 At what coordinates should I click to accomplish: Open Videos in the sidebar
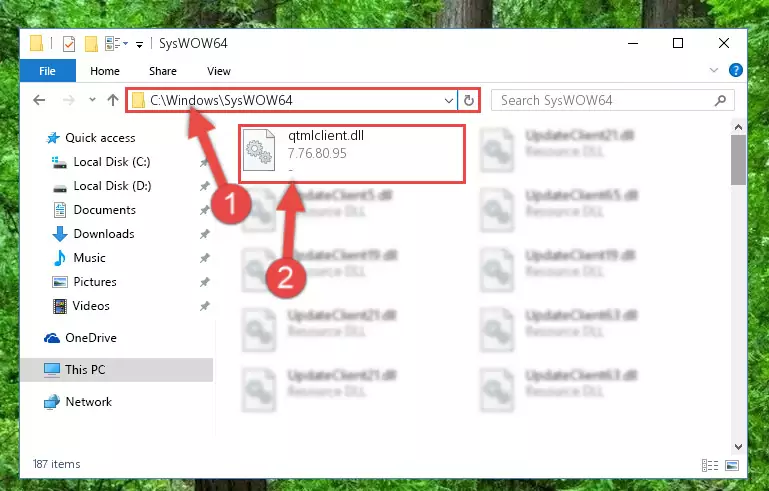pyautogui.click(x=91, y=306)
